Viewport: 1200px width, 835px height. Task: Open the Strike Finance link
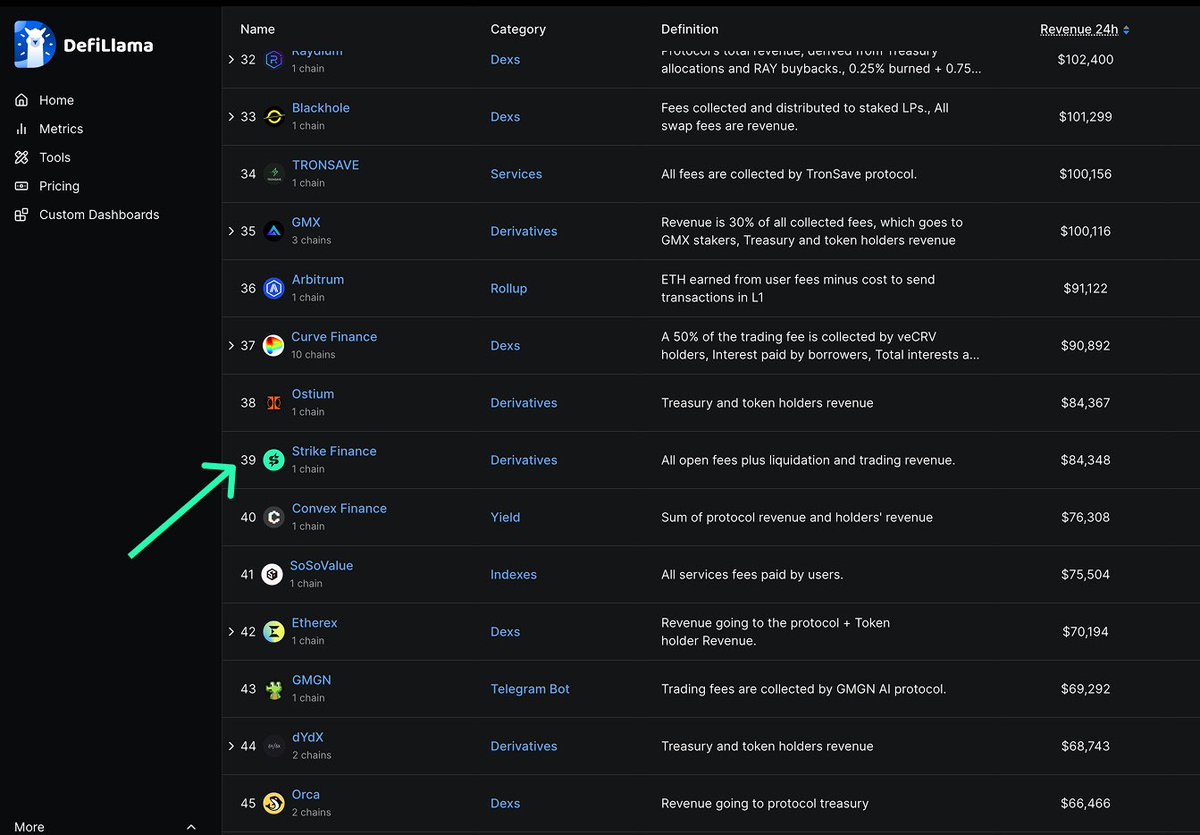click(x=334, y=451)
